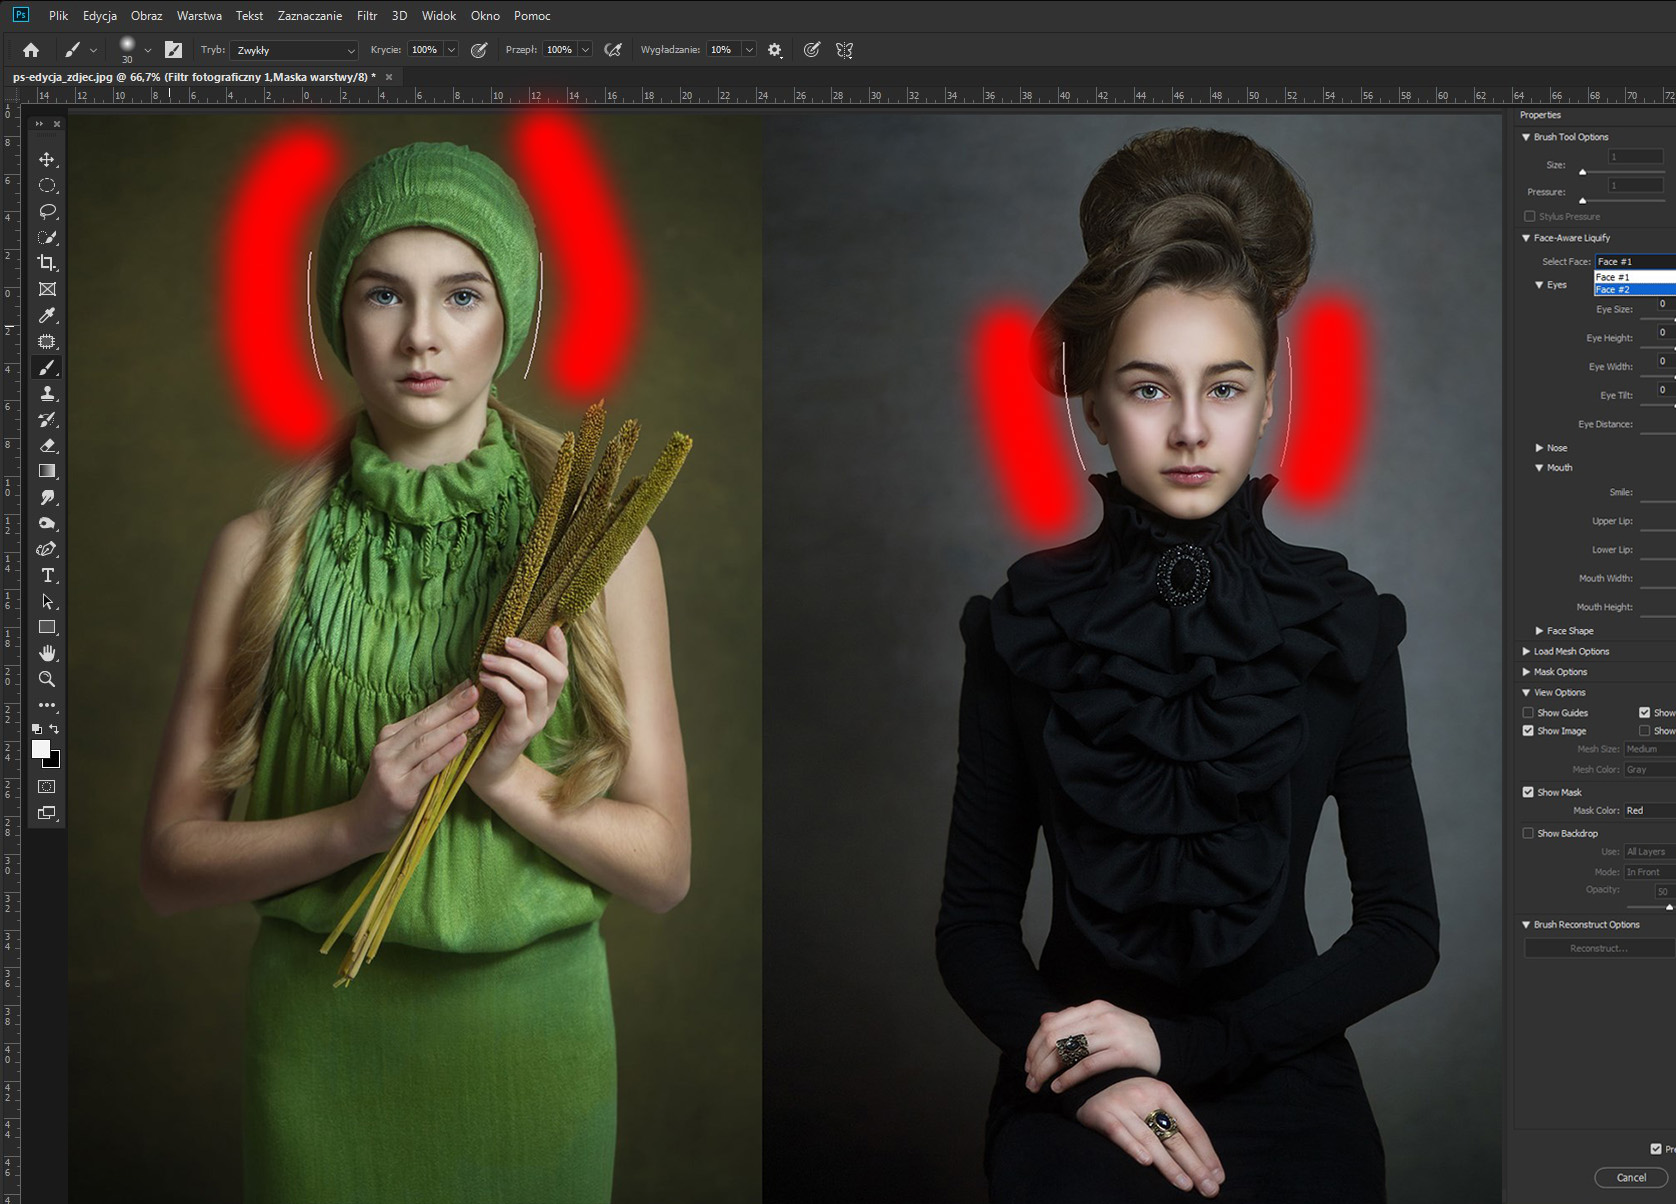Uncheck the Show Mask checkbox
1676x1204 pixels.
1528,792
